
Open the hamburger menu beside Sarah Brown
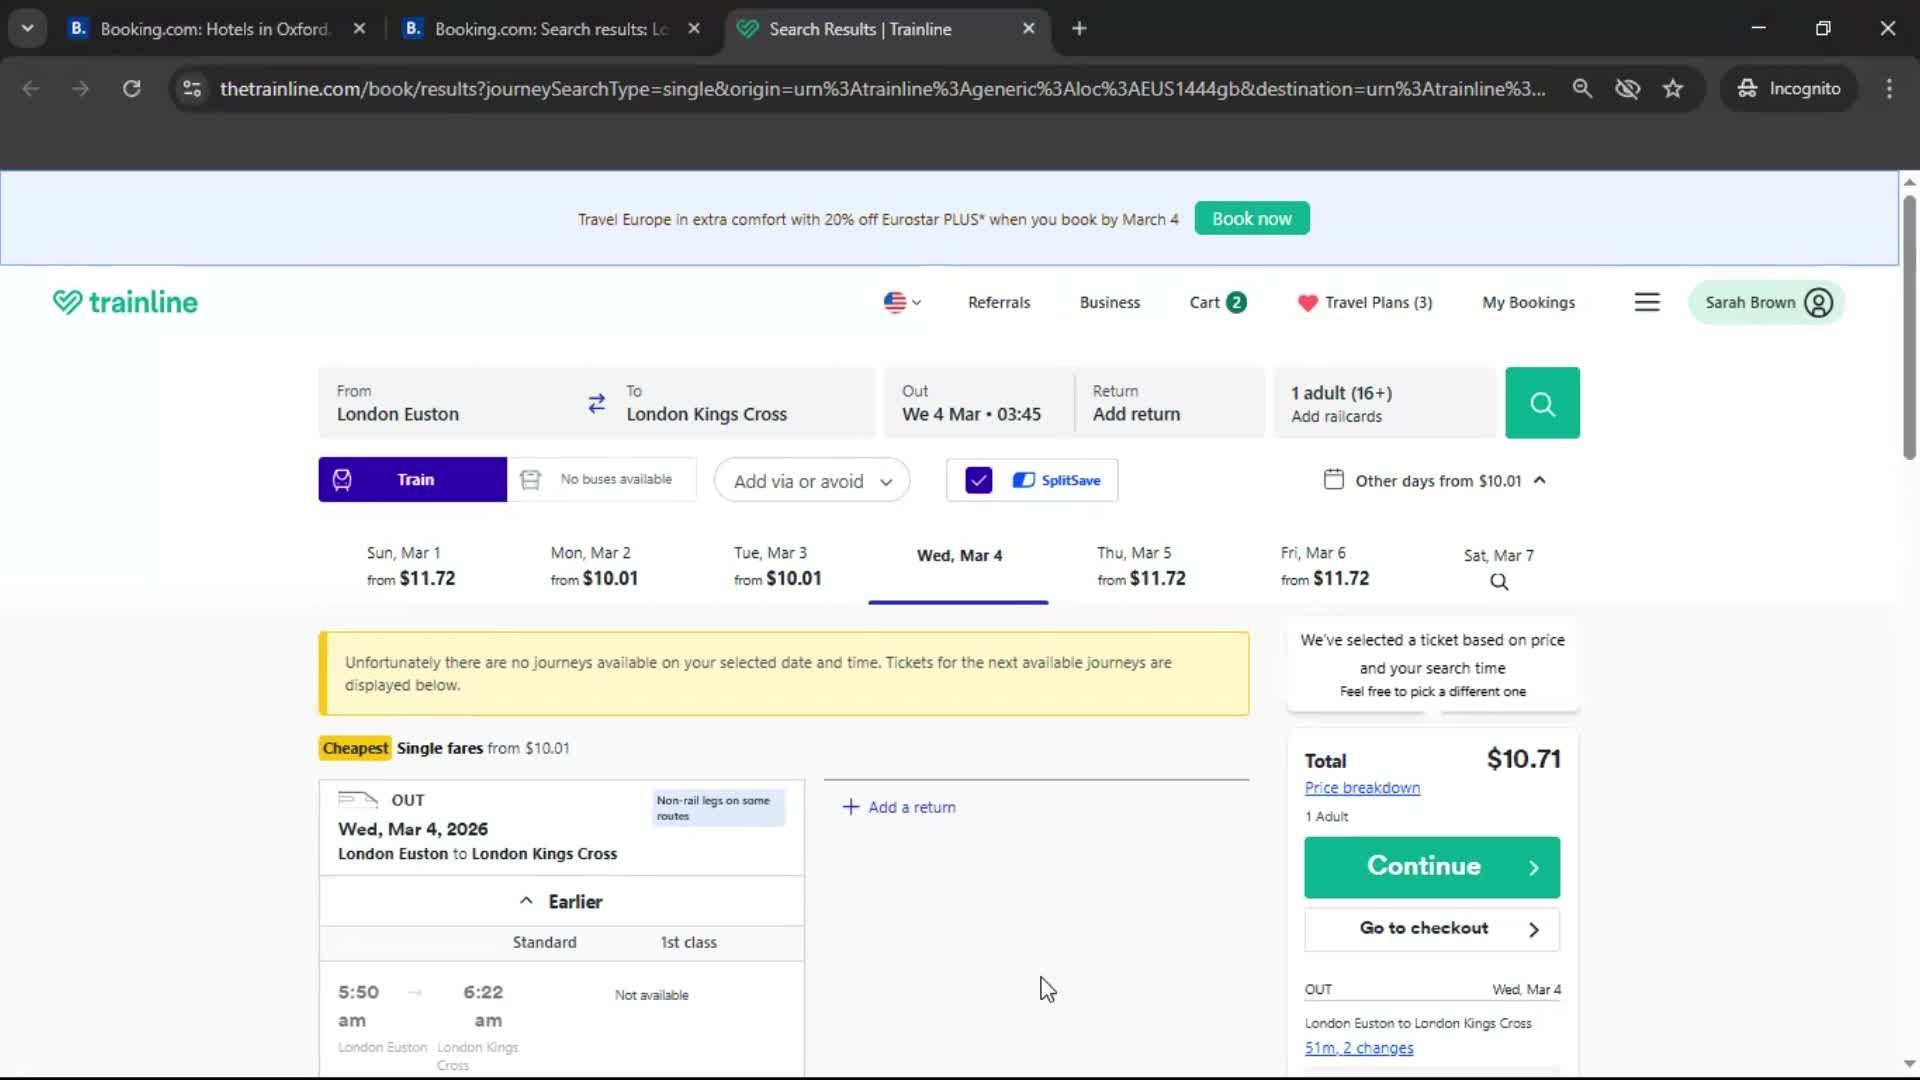click(1647, 301)
